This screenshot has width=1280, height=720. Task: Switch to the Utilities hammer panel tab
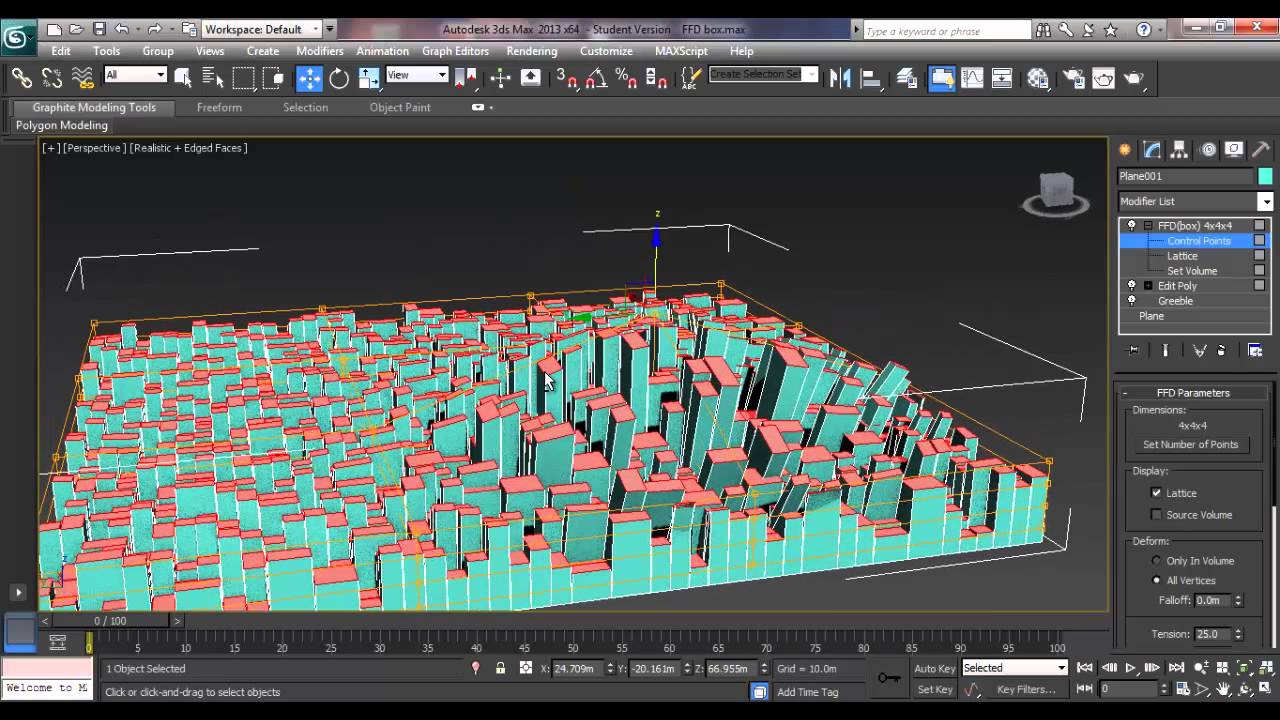pyautogui.click(x=1260, y=150)
